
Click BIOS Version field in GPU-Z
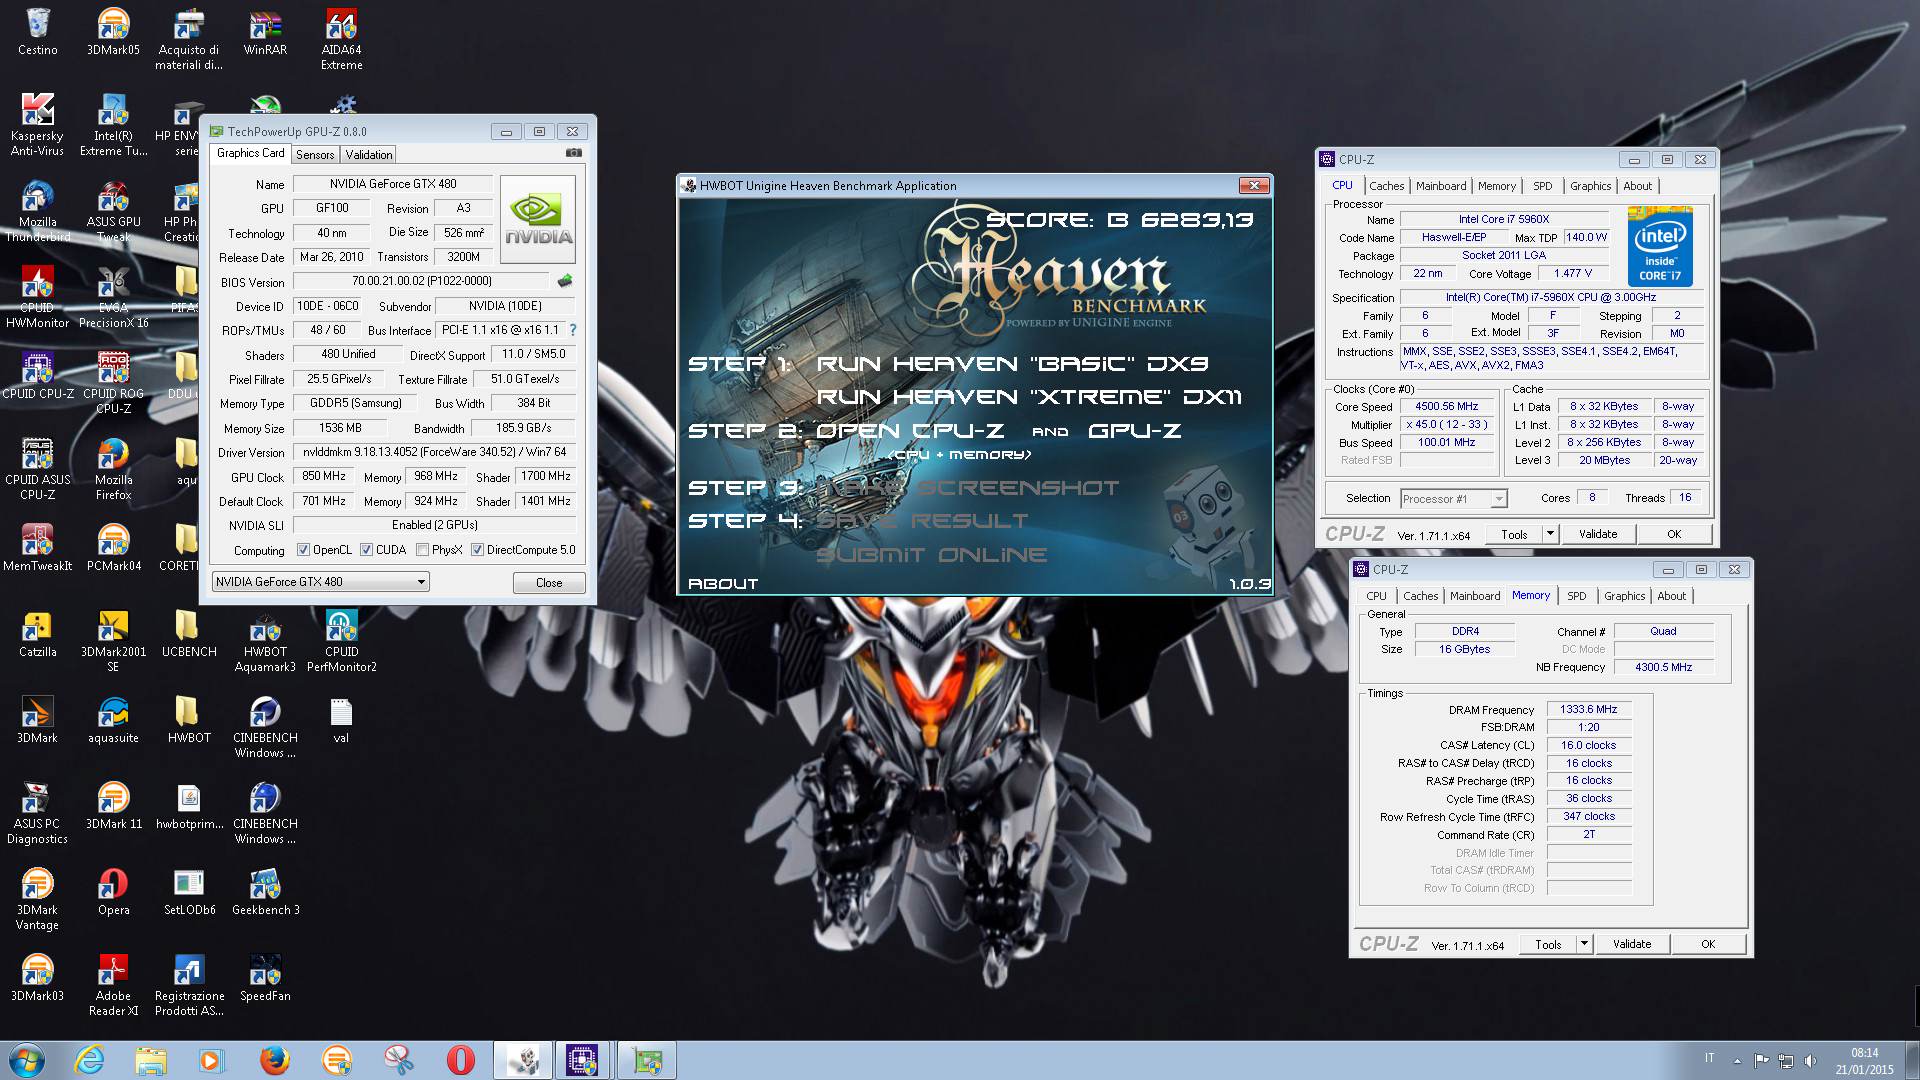(421, 282)
